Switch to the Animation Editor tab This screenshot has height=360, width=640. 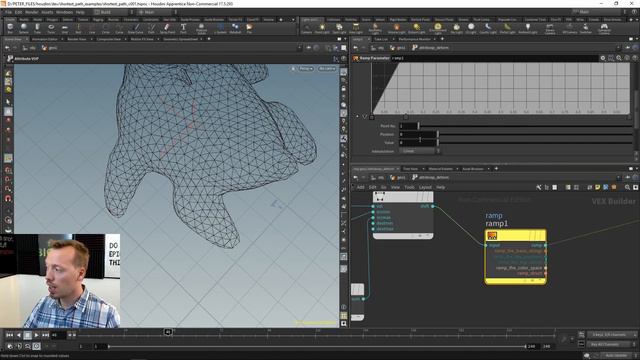[44, 39]
